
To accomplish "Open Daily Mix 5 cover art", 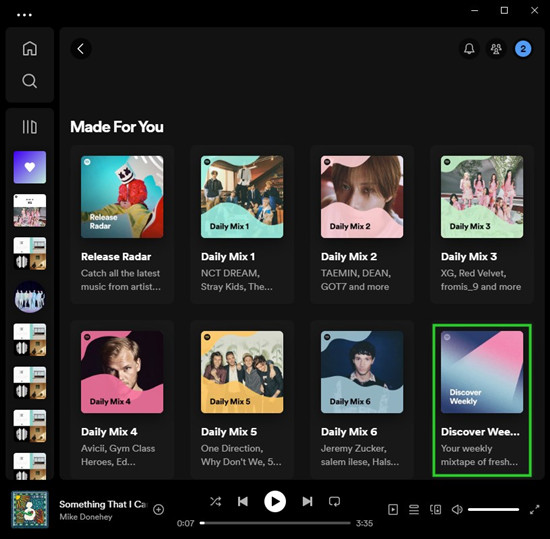I will [x=242, y=372].
